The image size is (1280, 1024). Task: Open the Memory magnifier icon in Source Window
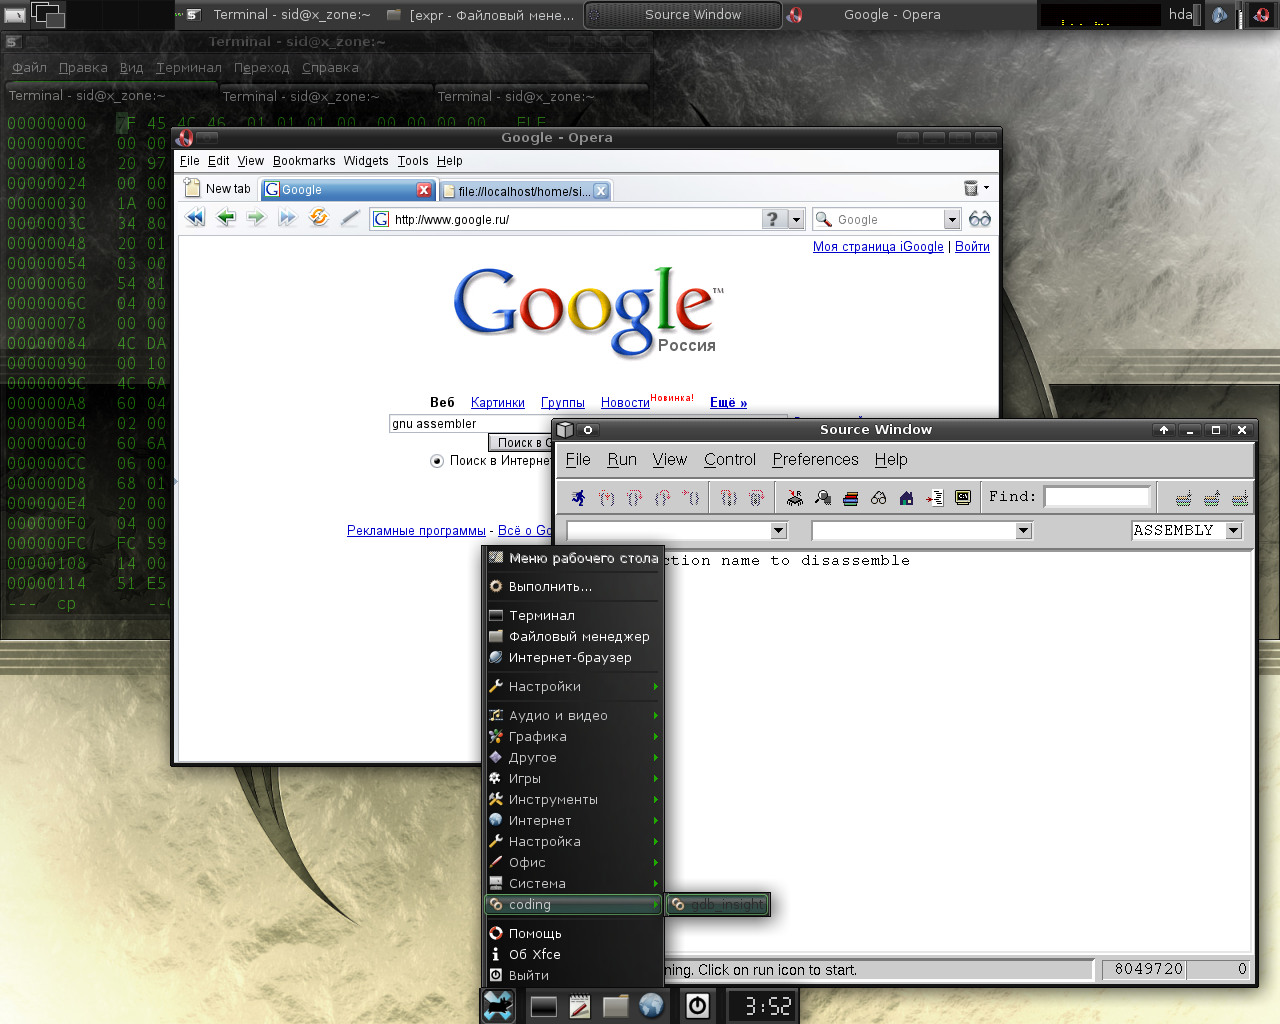823,497
